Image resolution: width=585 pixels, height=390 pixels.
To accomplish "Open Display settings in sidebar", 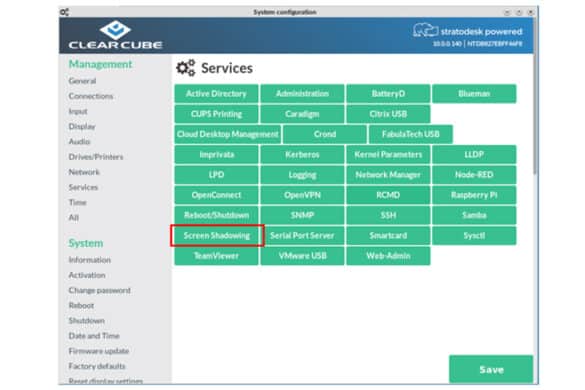I will click(82, 127).
